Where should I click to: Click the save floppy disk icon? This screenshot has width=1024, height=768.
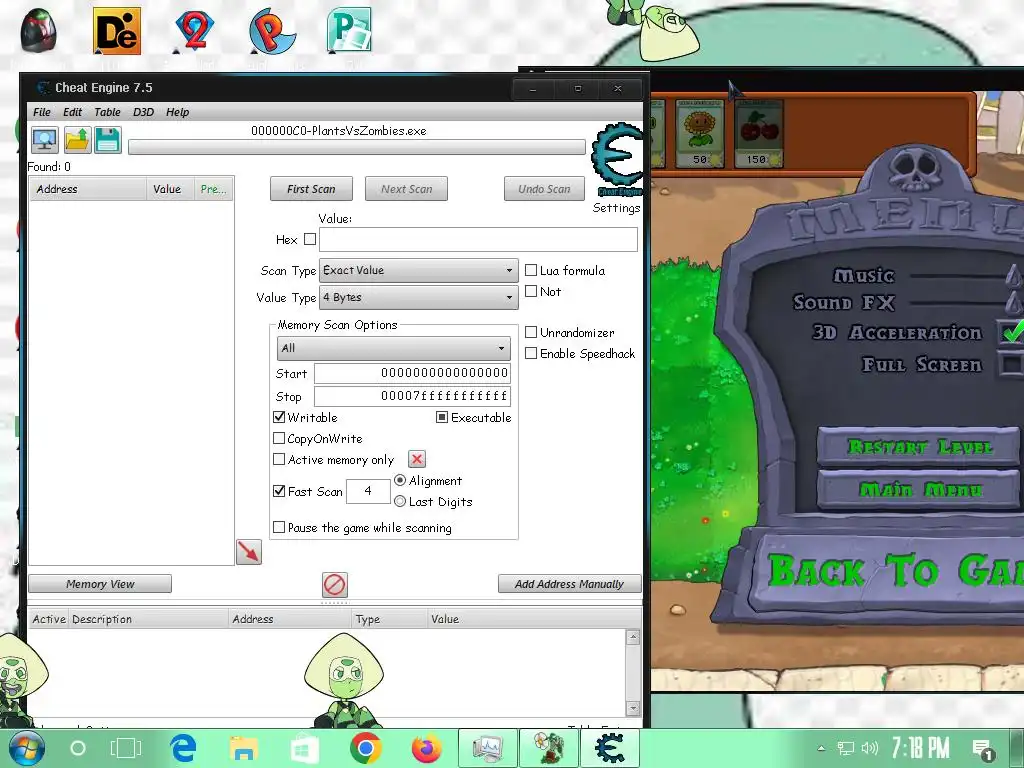click(108, 140)
